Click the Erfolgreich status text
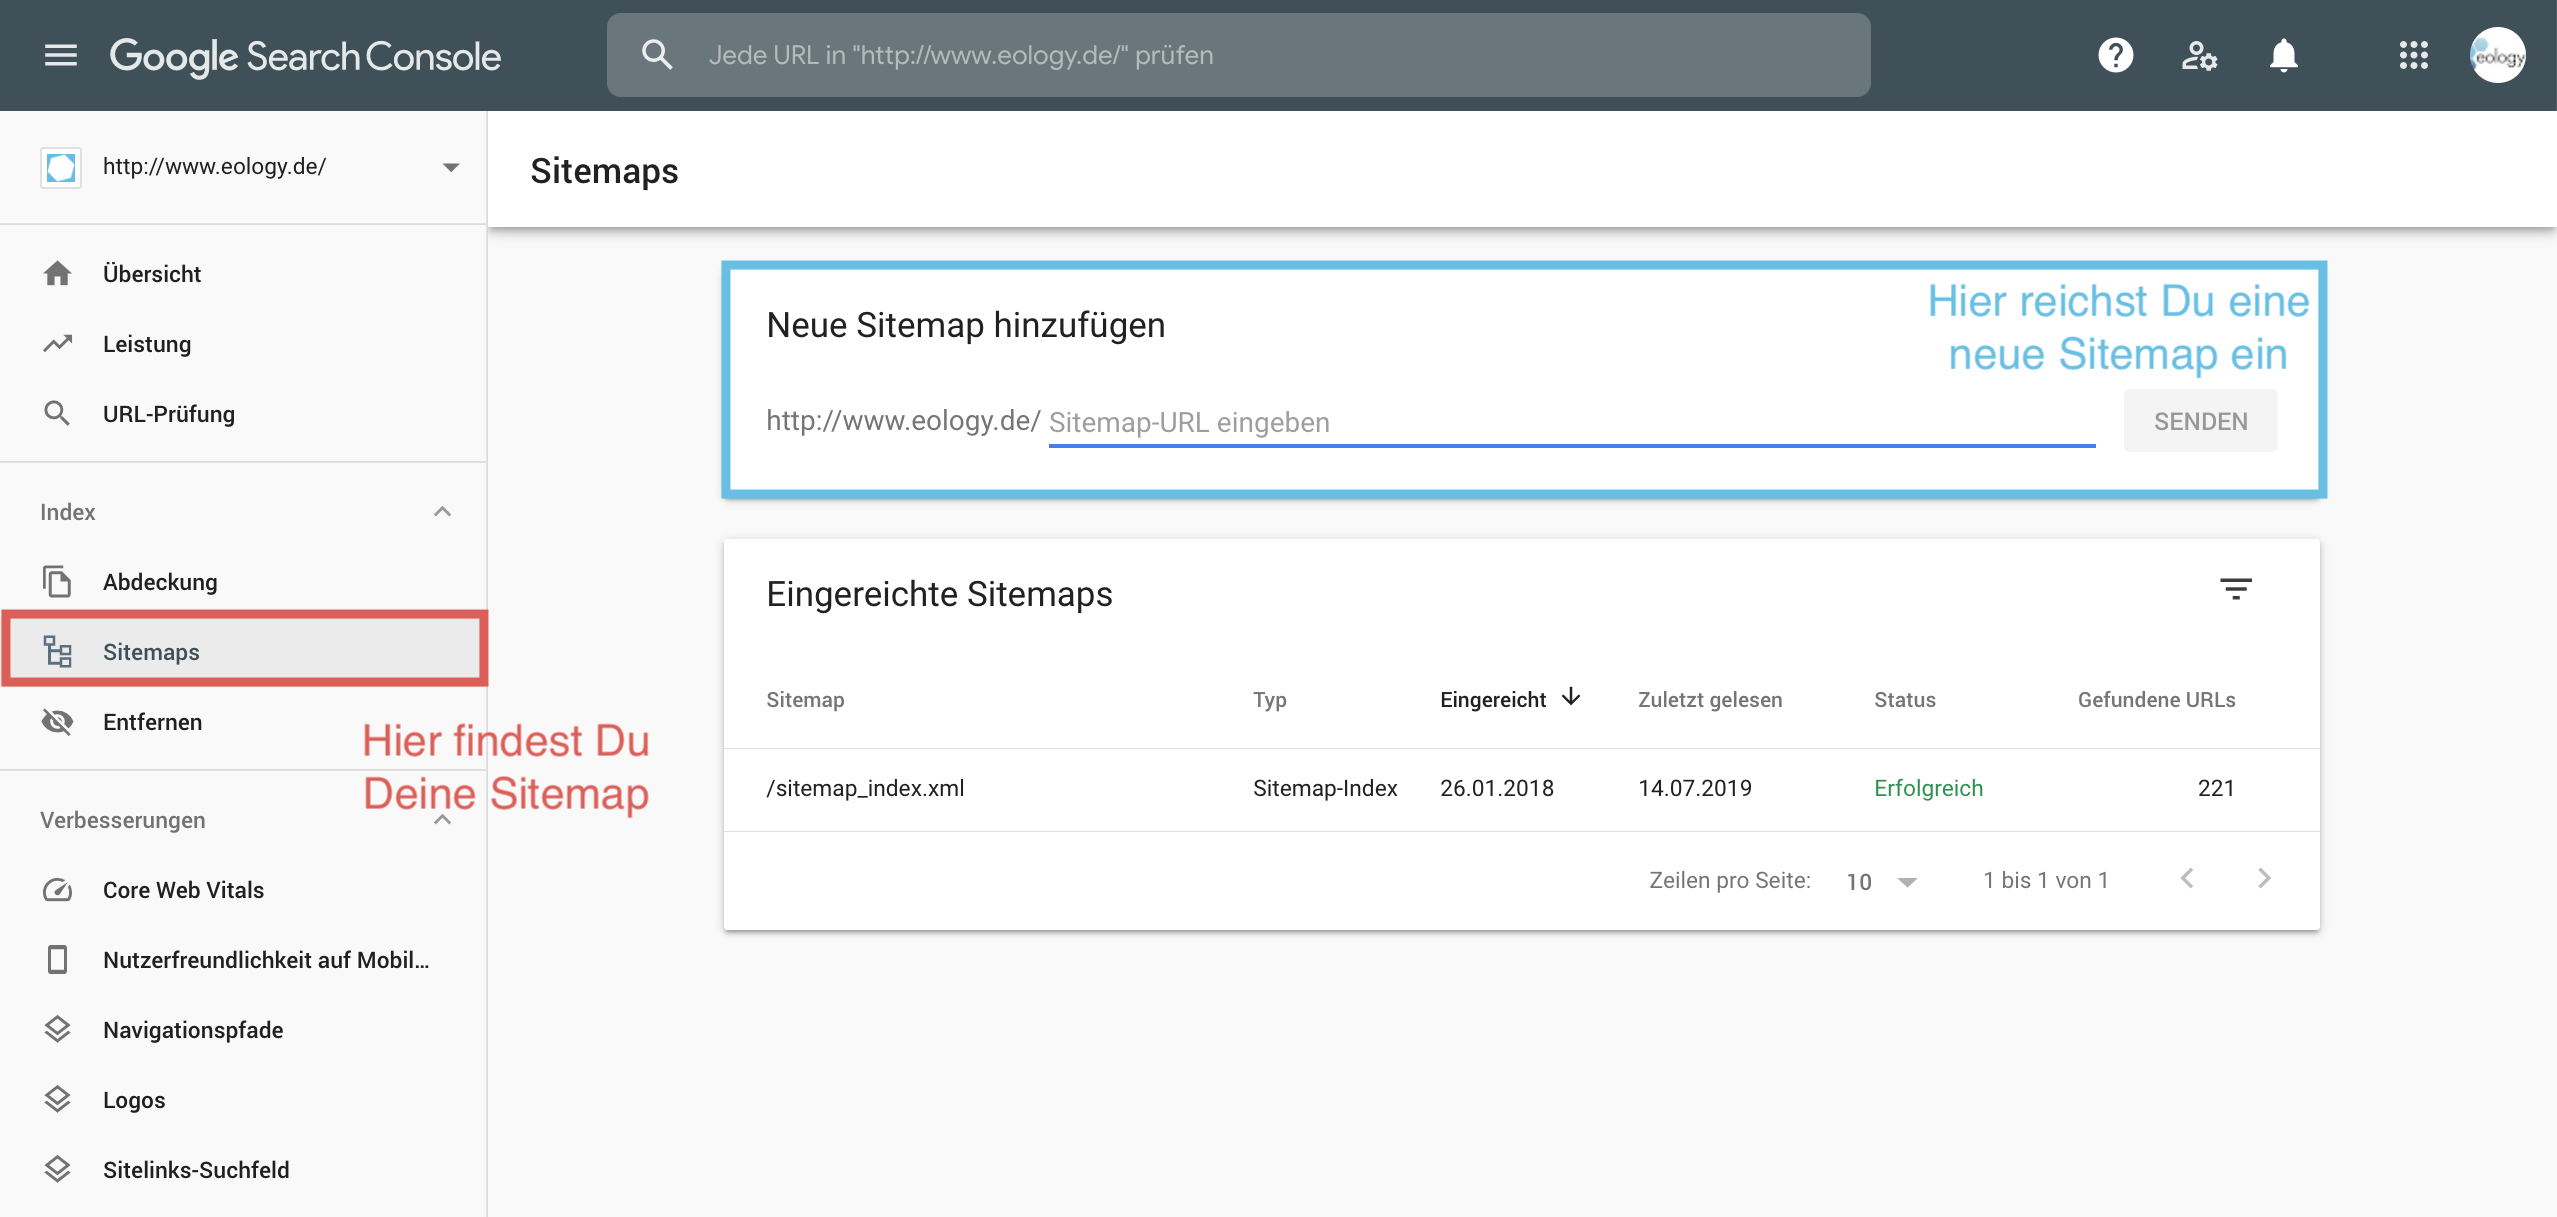The width and height of the screenshot is (2557, 1217). pyautogui.click(x=1928, y=788)
